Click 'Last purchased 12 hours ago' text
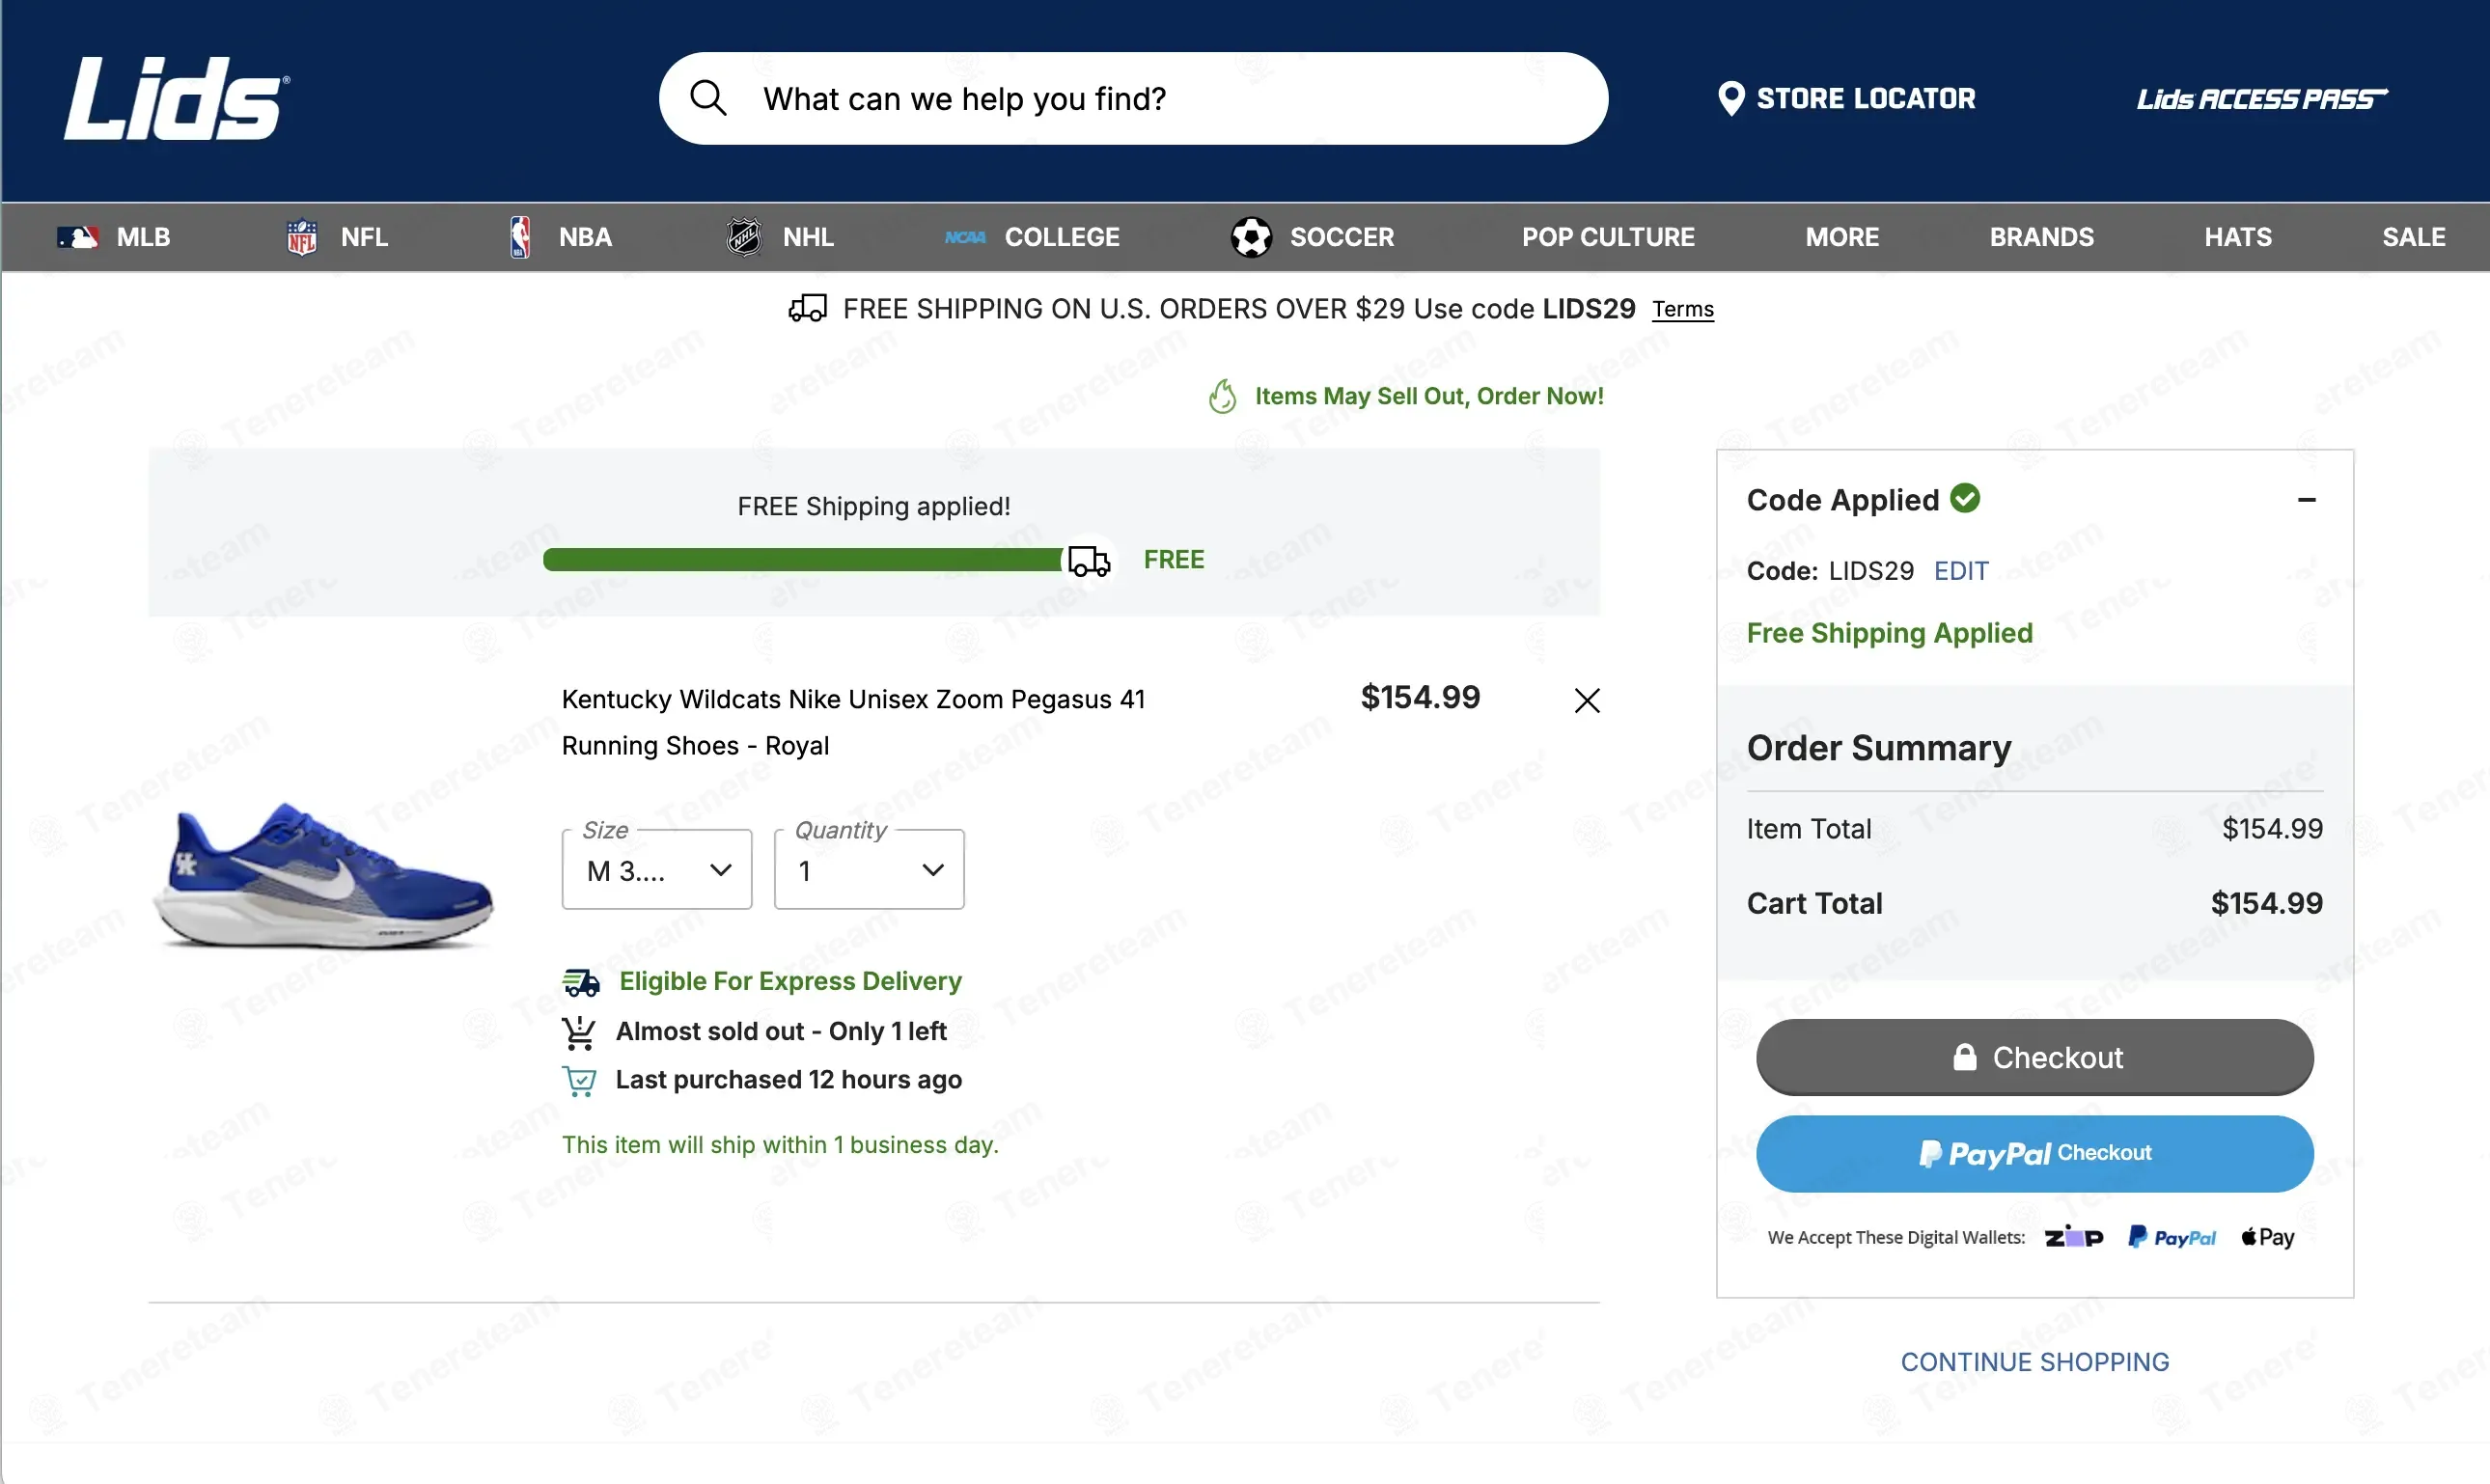This screenshot has width=2490, height=1484. [789, 1080]
